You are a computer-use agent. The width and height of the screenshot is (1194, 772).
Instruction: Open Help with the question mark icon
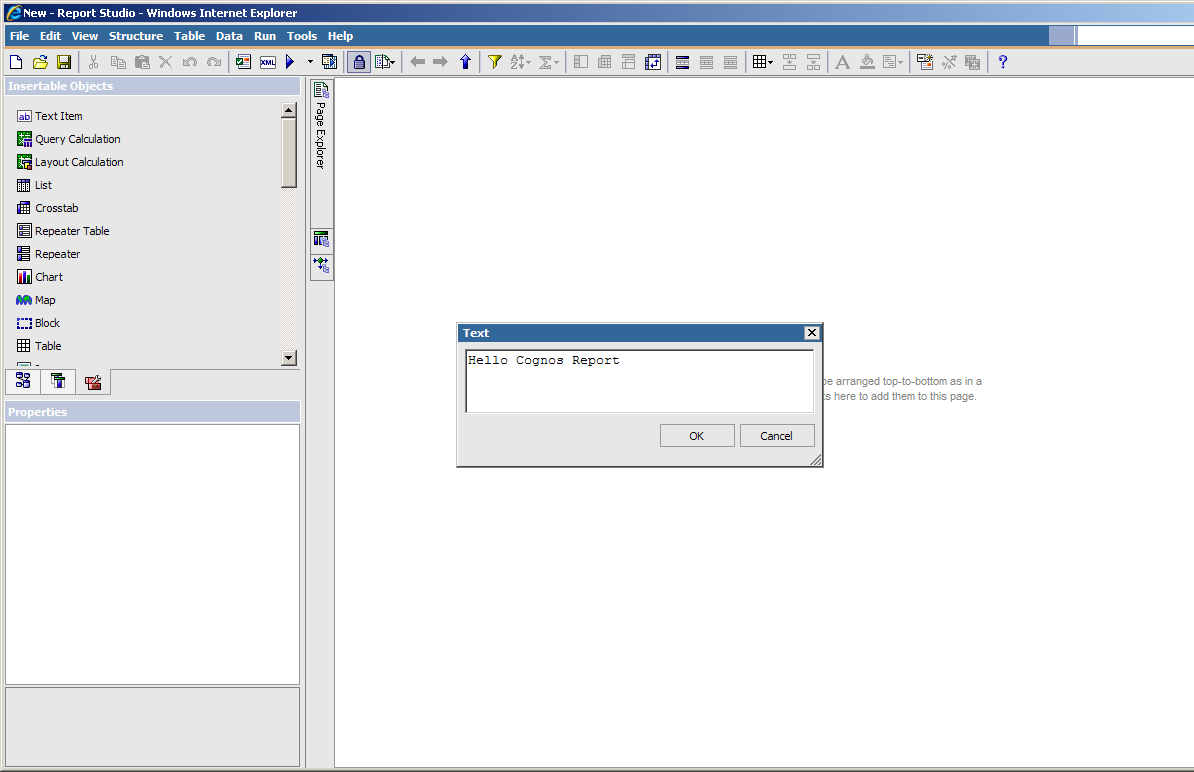[x=1003, y=62]
